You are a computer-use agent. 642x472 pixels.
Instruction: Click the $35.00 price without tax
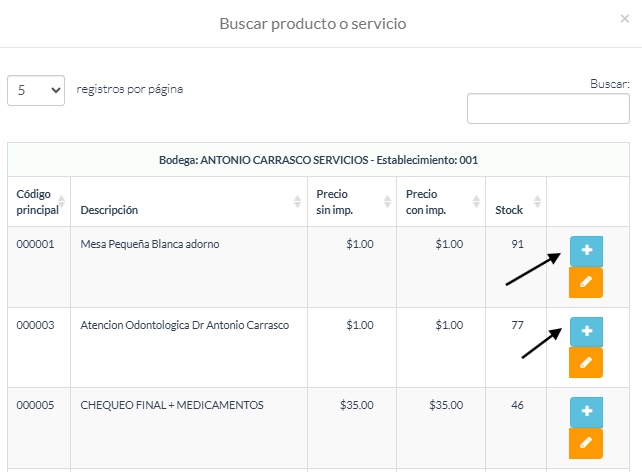pos(357,405)
